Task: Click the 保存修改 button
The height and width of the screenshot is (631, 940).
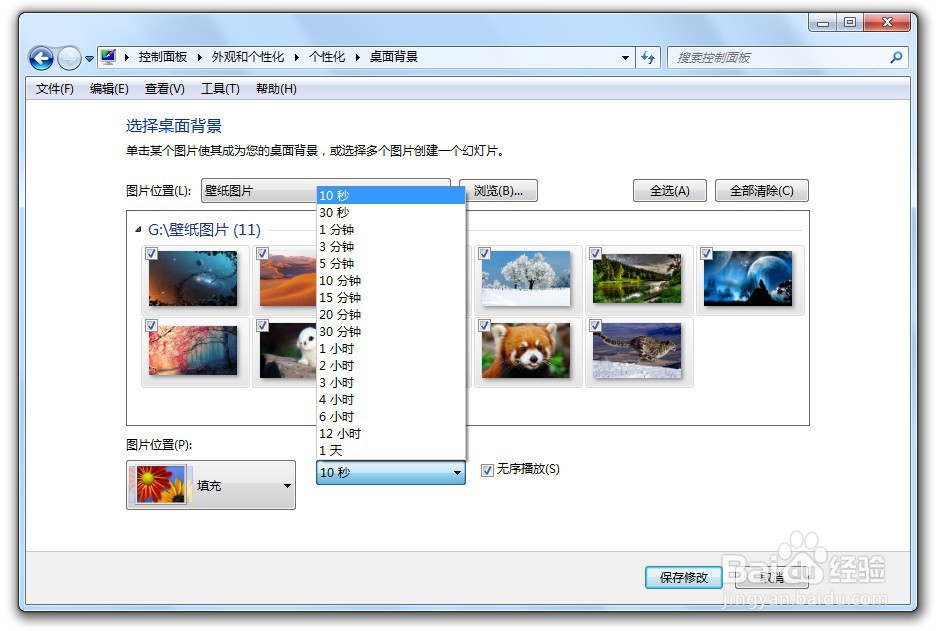Action: pyautogui.click(x=683, y=577)
